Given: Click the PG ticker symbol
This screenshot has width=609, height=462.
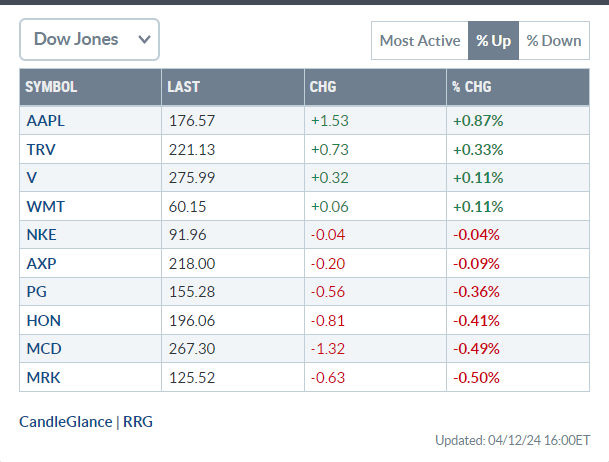Looking at the screenshot, I should (36, 293).
